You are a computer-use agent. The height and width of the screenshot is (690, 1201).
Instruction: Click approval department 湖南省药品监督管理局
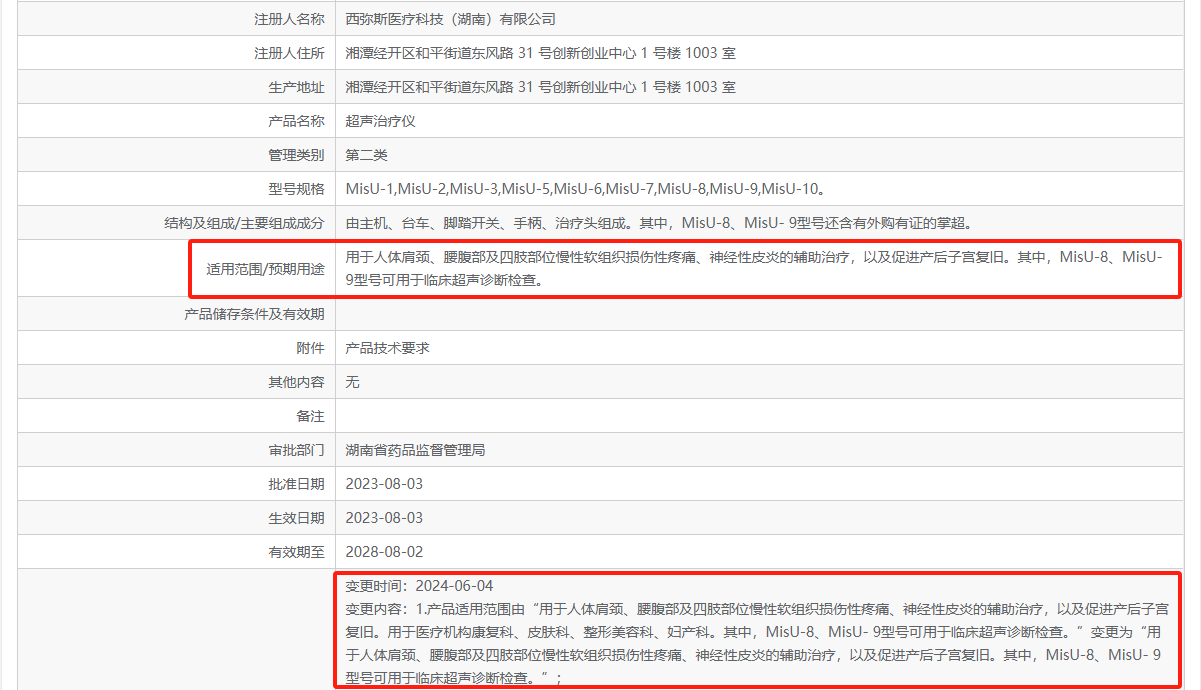pyautogui.click(x=415, y=450)
